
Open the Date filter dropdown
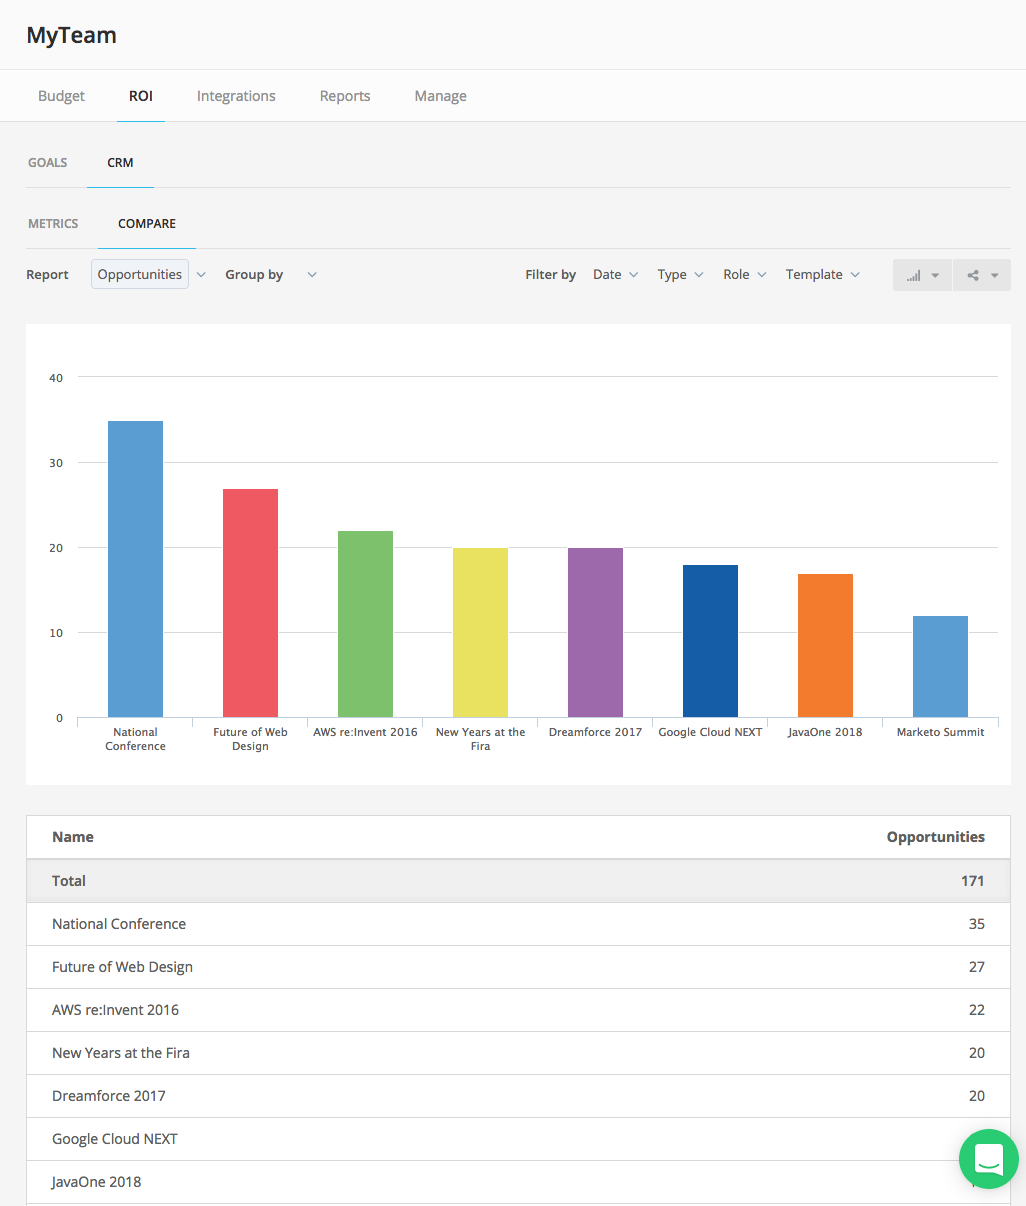pos(614,274)
